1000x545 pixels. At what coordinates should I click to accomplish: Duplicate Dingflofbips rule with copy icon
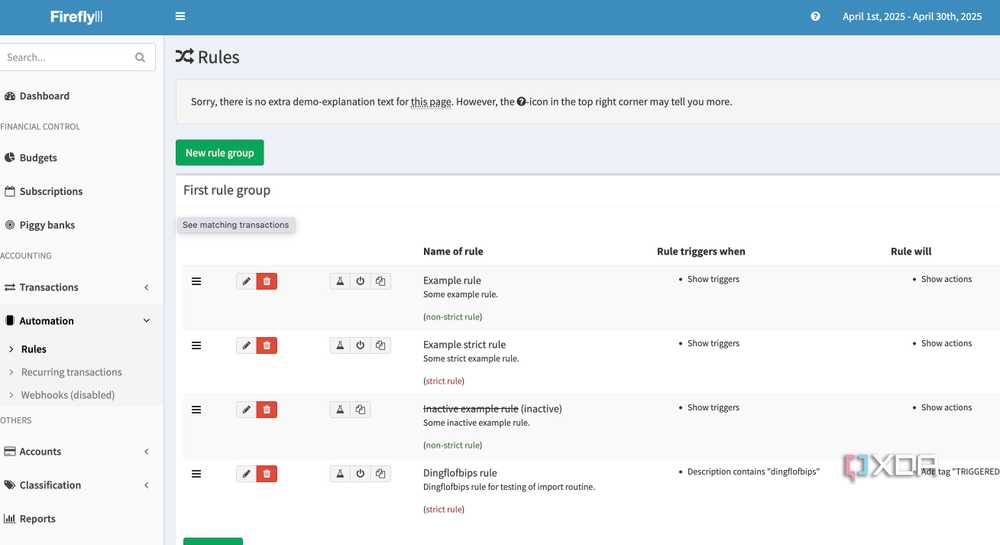coord(381,474)
